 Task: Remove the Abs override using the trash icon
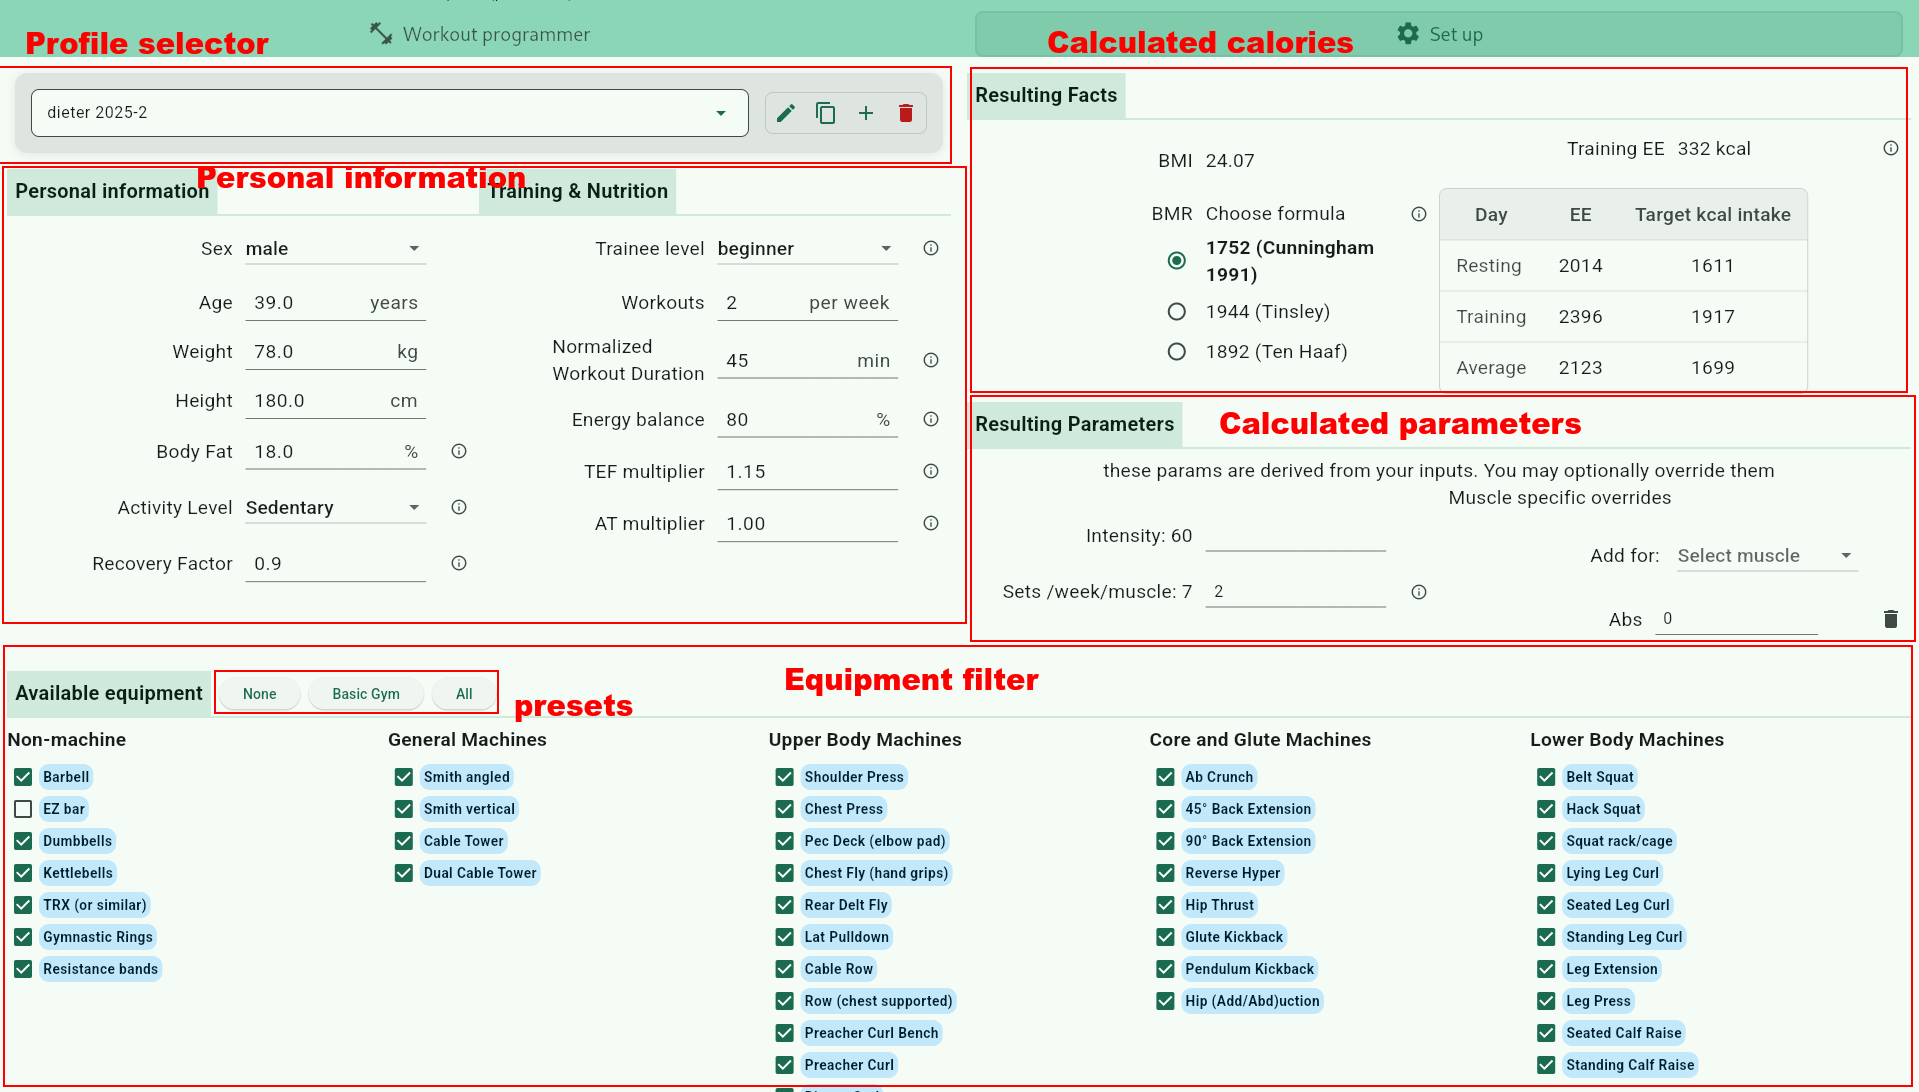tap(1889, 618)
